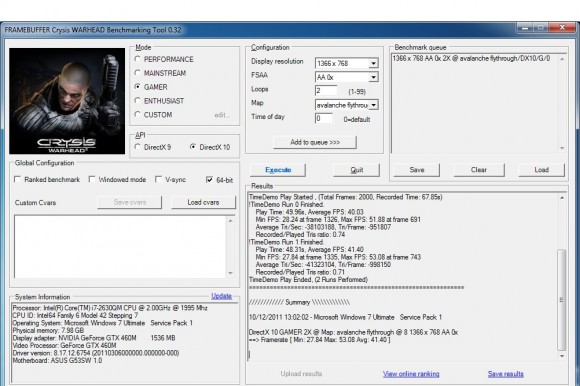Enable the Ranked benchmark checkbox
This screenshot has width=580, height=386.
click(x=17, y=180)
